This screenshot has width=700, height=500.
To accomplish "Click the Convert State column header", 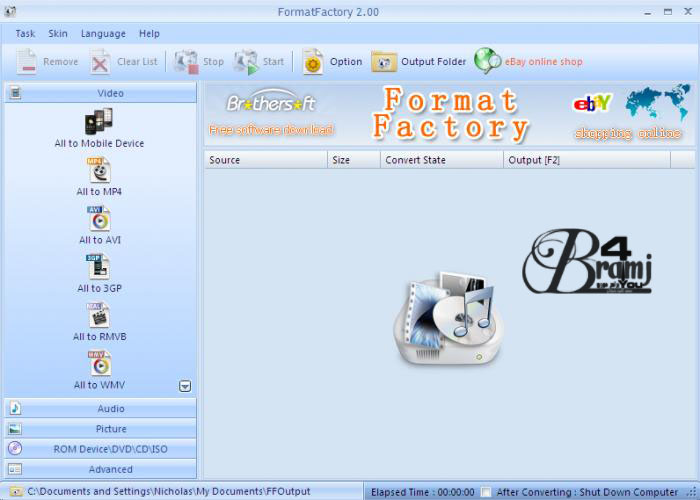I will 442,160.
